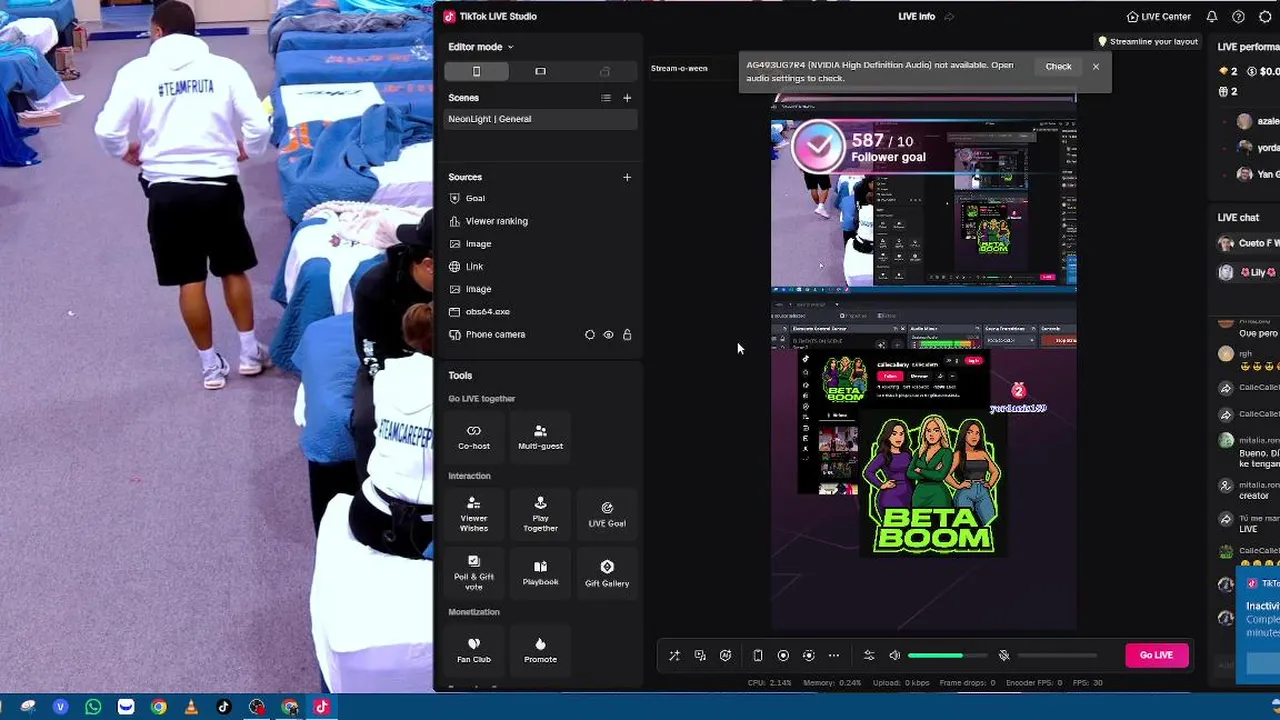
Task: Mute the speaker output audio icon
Action: (x=894, y=656)
